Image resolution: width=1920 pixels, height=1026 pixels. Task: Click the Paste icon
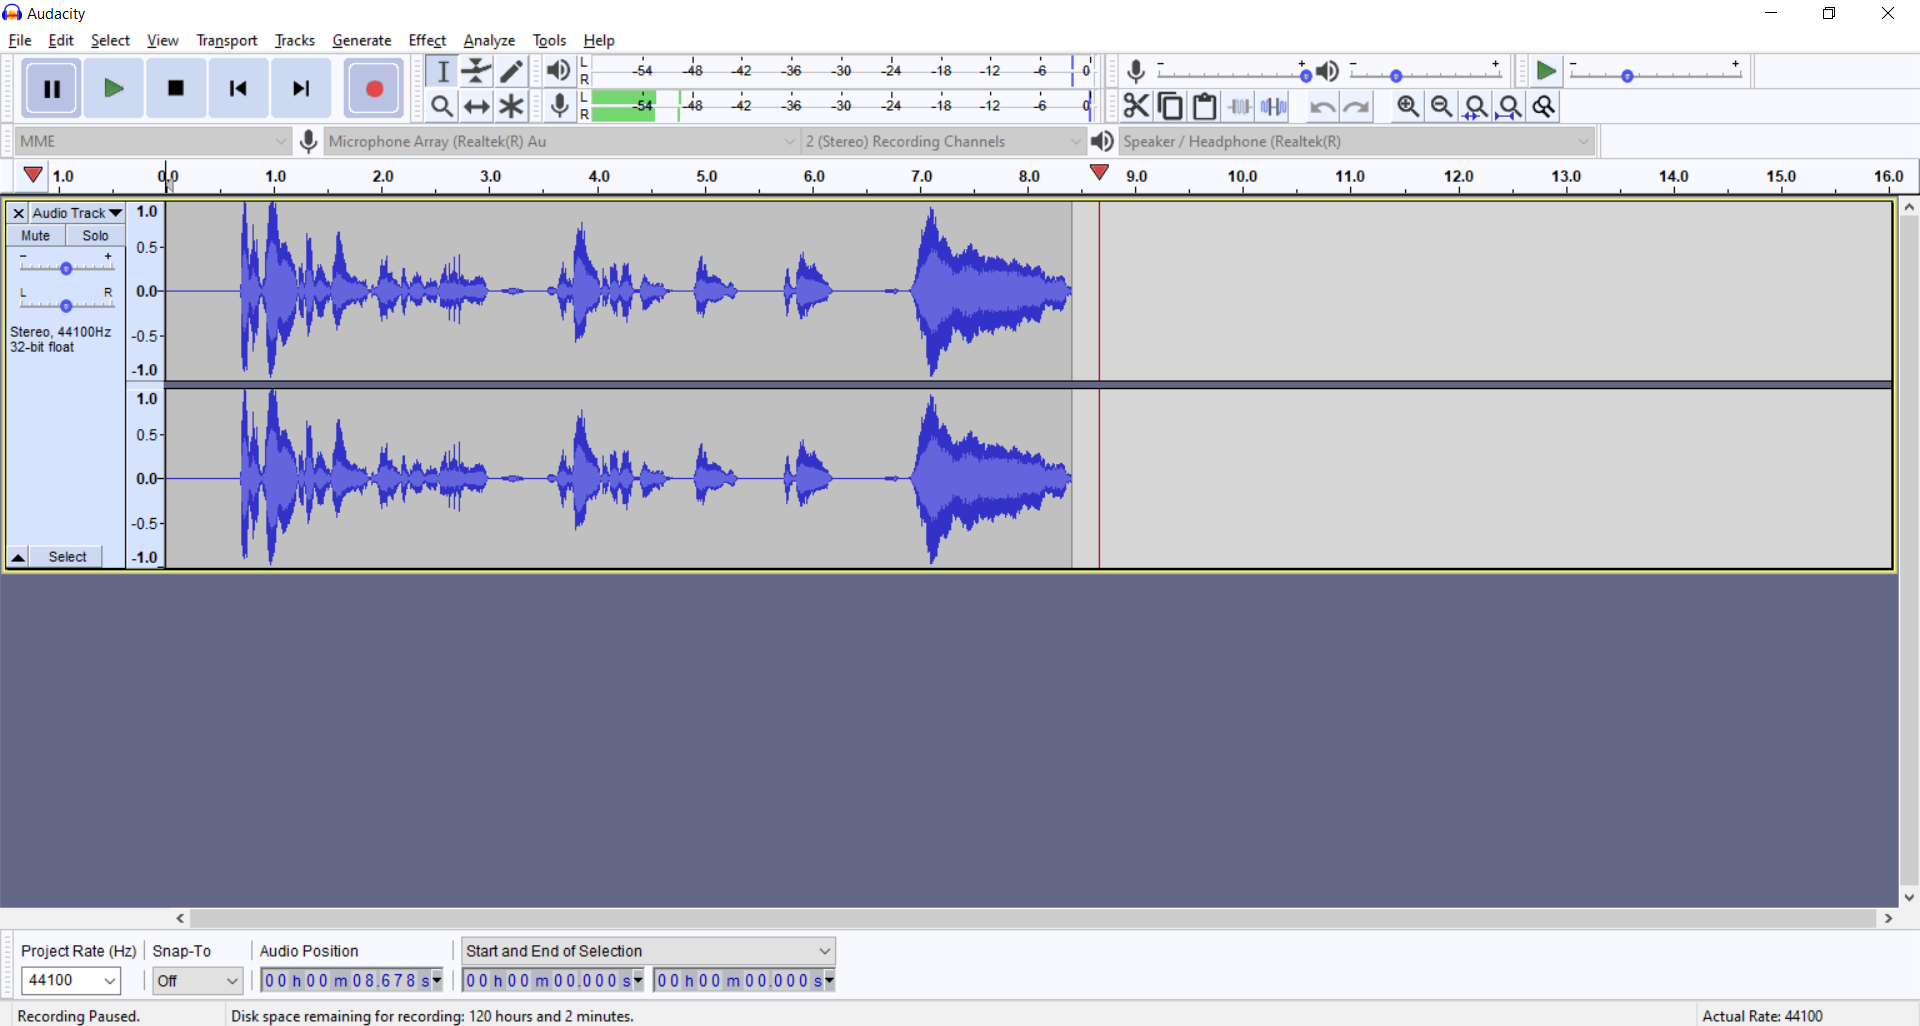click(1205, 106)
